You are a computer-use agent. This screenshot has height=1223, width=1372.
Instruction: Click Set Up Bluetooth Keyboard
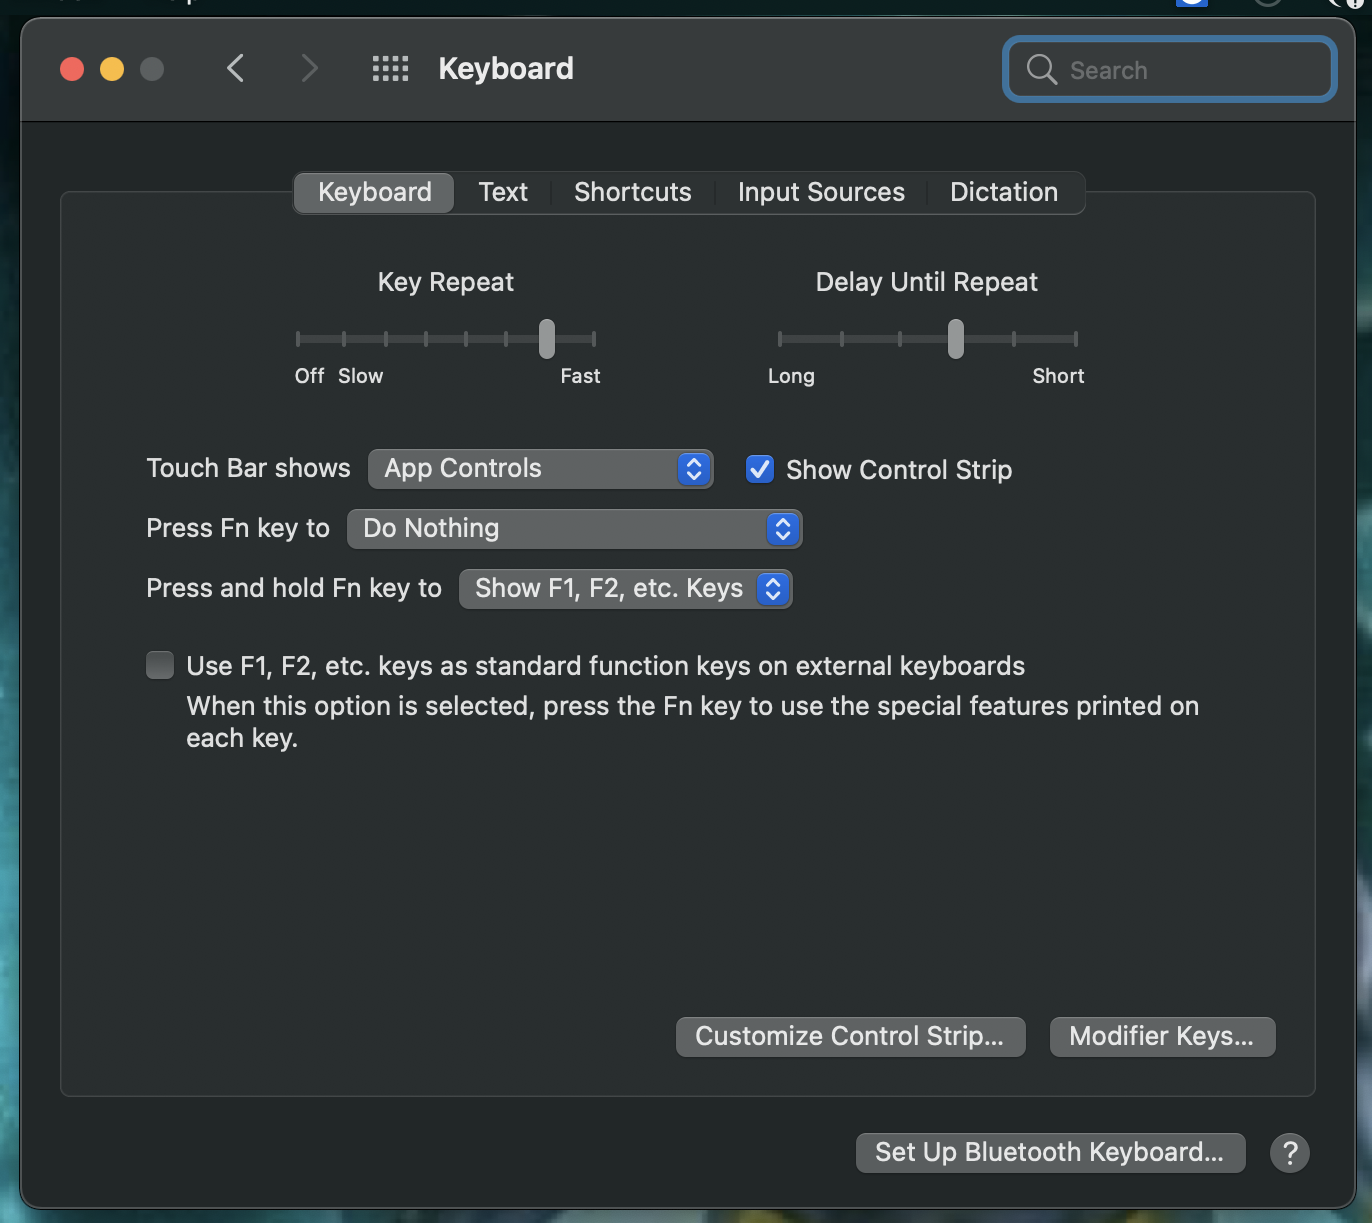pos(1050,1152)
